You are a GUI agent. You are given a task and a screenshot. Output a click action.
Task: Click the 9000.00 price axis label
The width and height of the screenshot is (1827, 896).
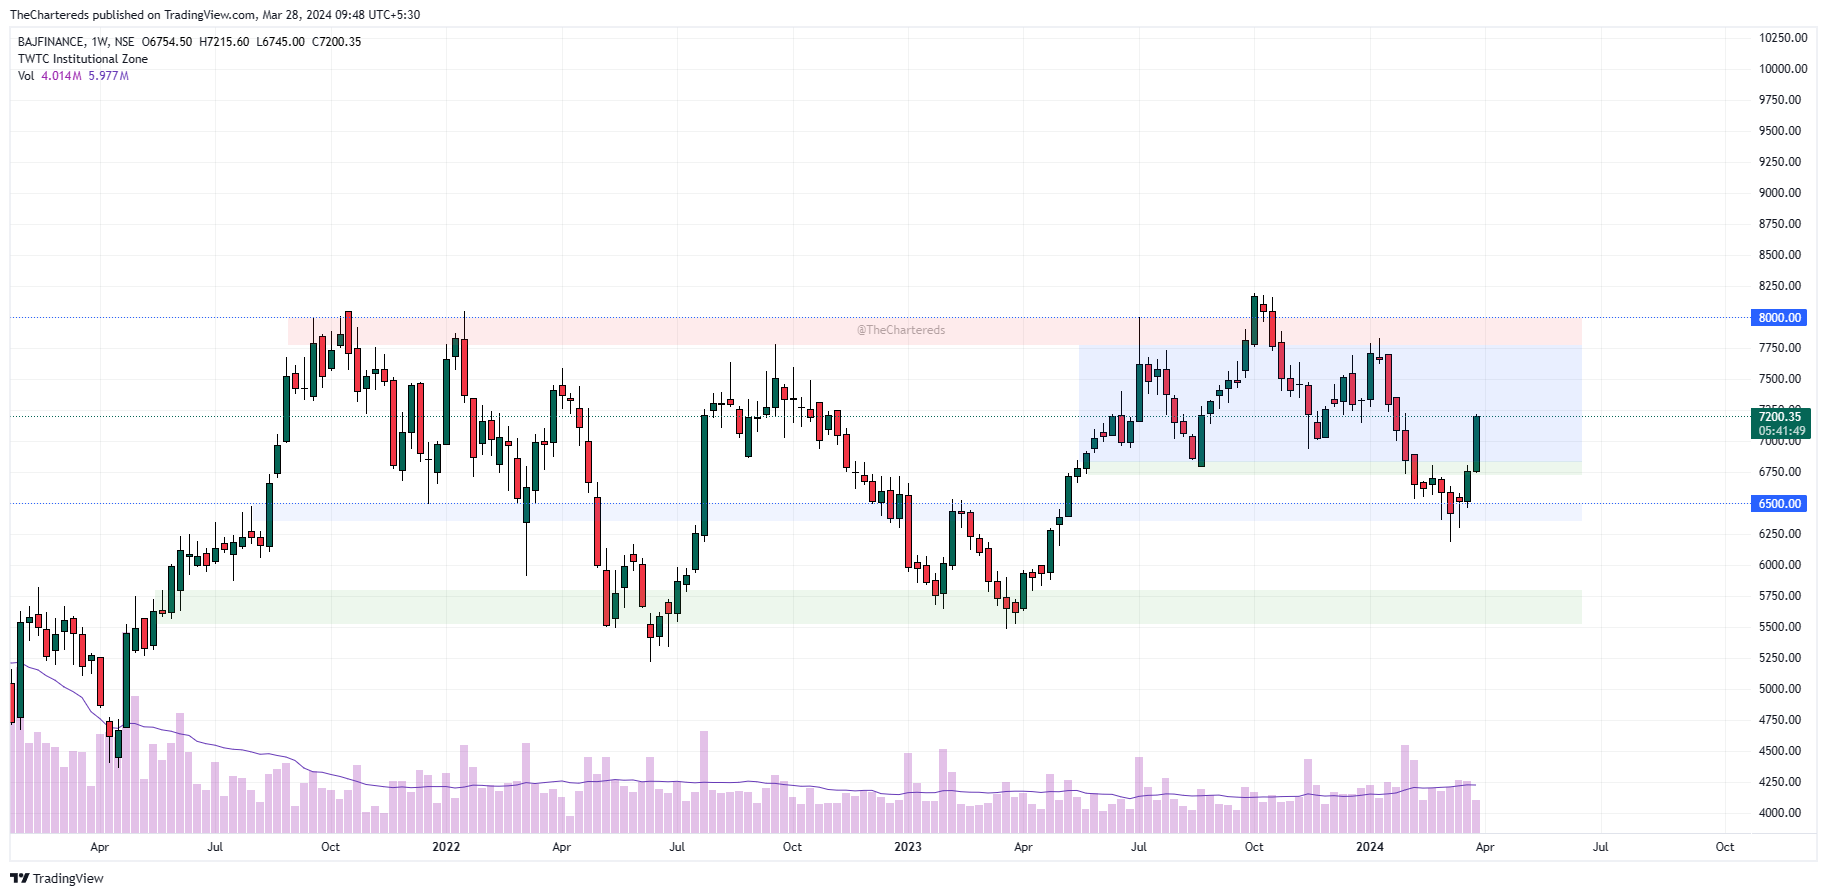(x=1780, y=193)
